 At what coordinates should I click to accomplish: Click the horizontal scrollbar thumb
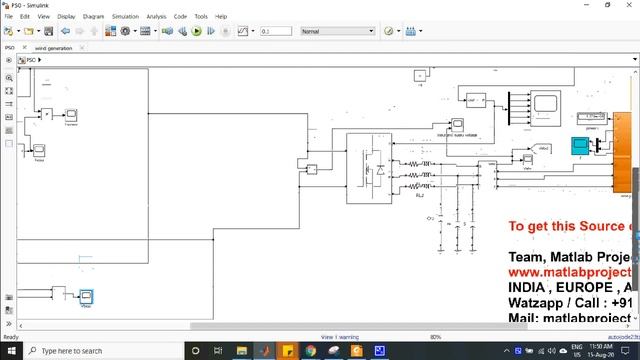click(358, 326)
